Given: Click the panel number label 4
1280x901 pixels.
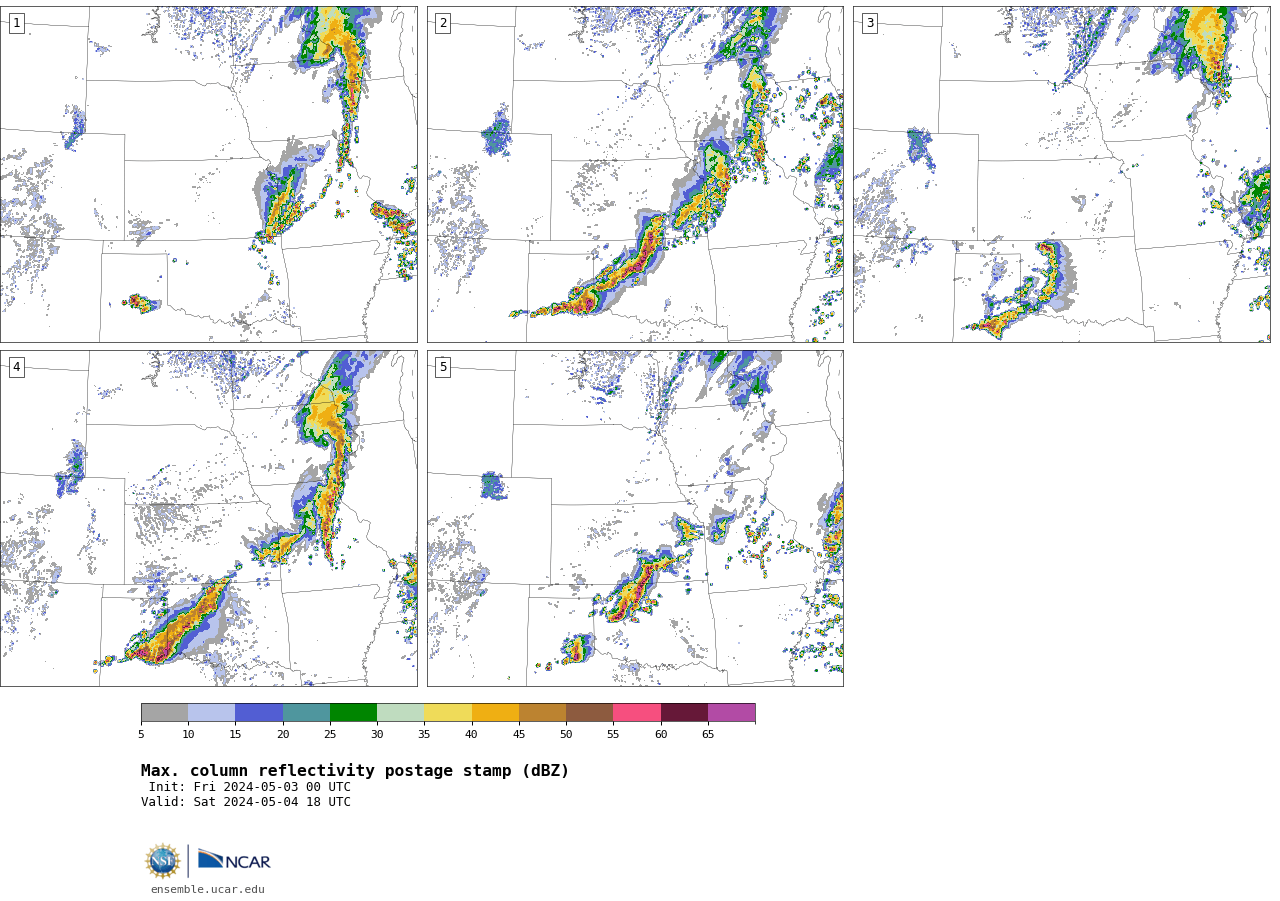Looking at the screenshot, I should tap(16, 367).
